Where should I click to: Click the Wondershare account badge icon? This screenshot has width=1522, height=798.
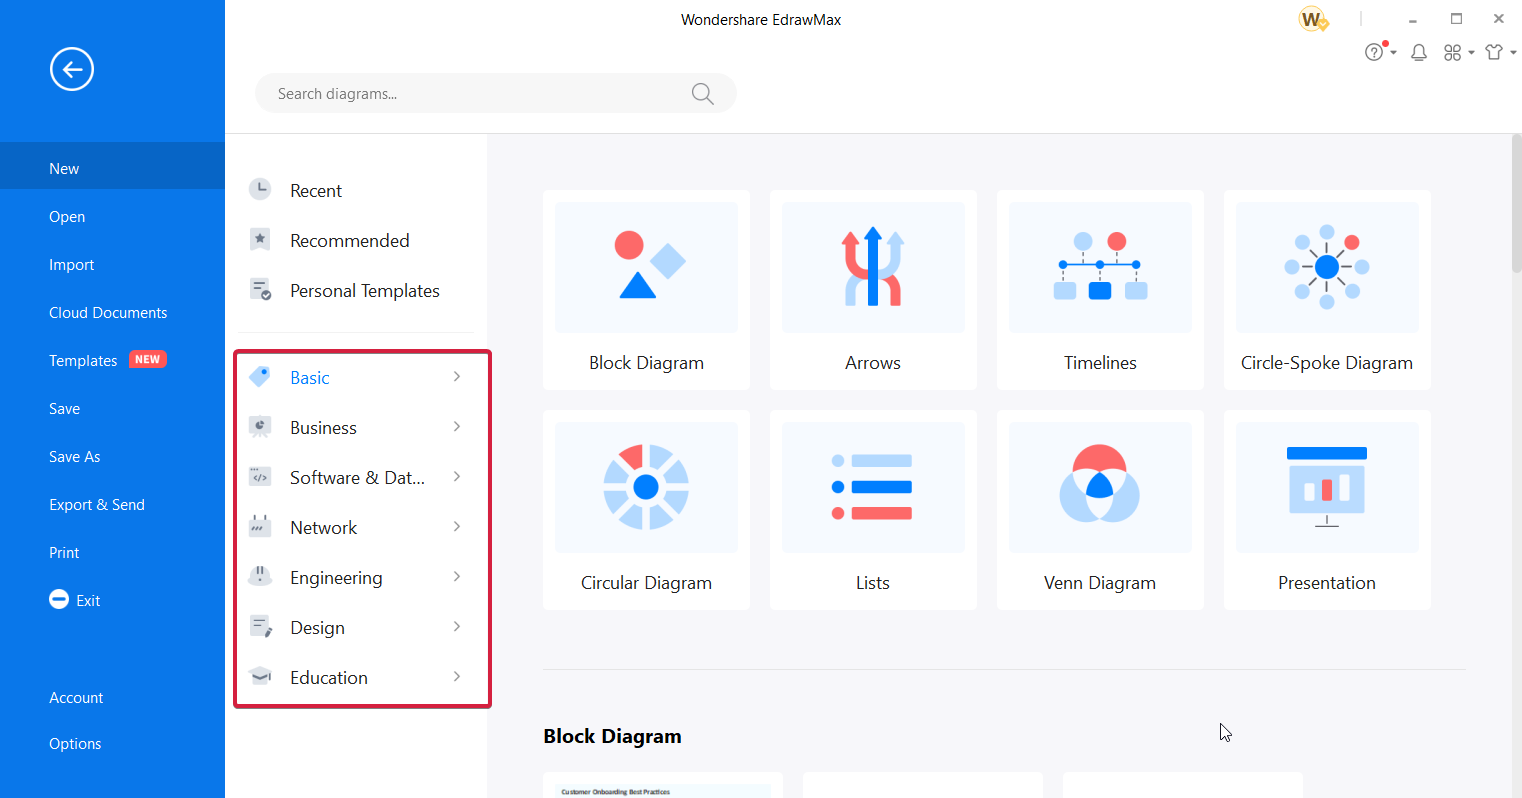pyautogui.click(x=1312, y=19)
